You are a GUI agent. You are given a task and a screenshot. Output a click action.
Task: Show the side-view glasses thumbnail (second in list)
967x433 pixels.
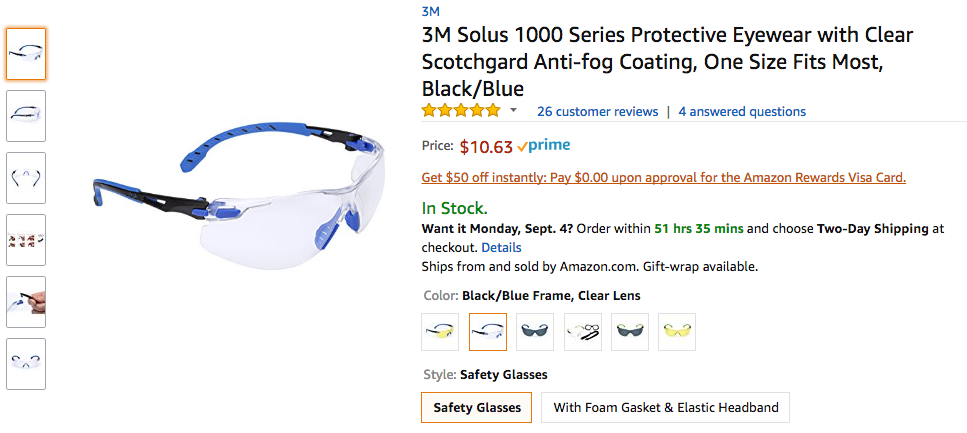click(x=26, y=115)
